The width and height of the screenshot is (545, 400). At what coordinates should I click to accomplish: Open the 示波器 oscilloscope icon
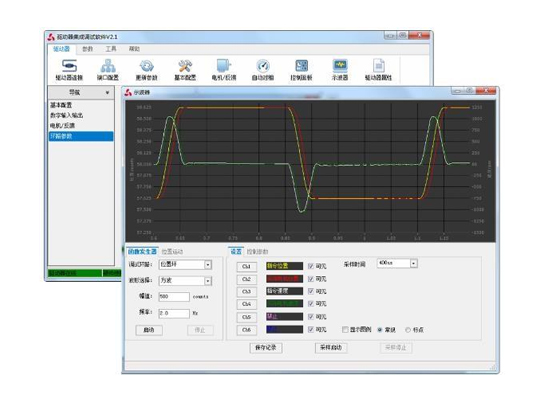pos(340,66)
